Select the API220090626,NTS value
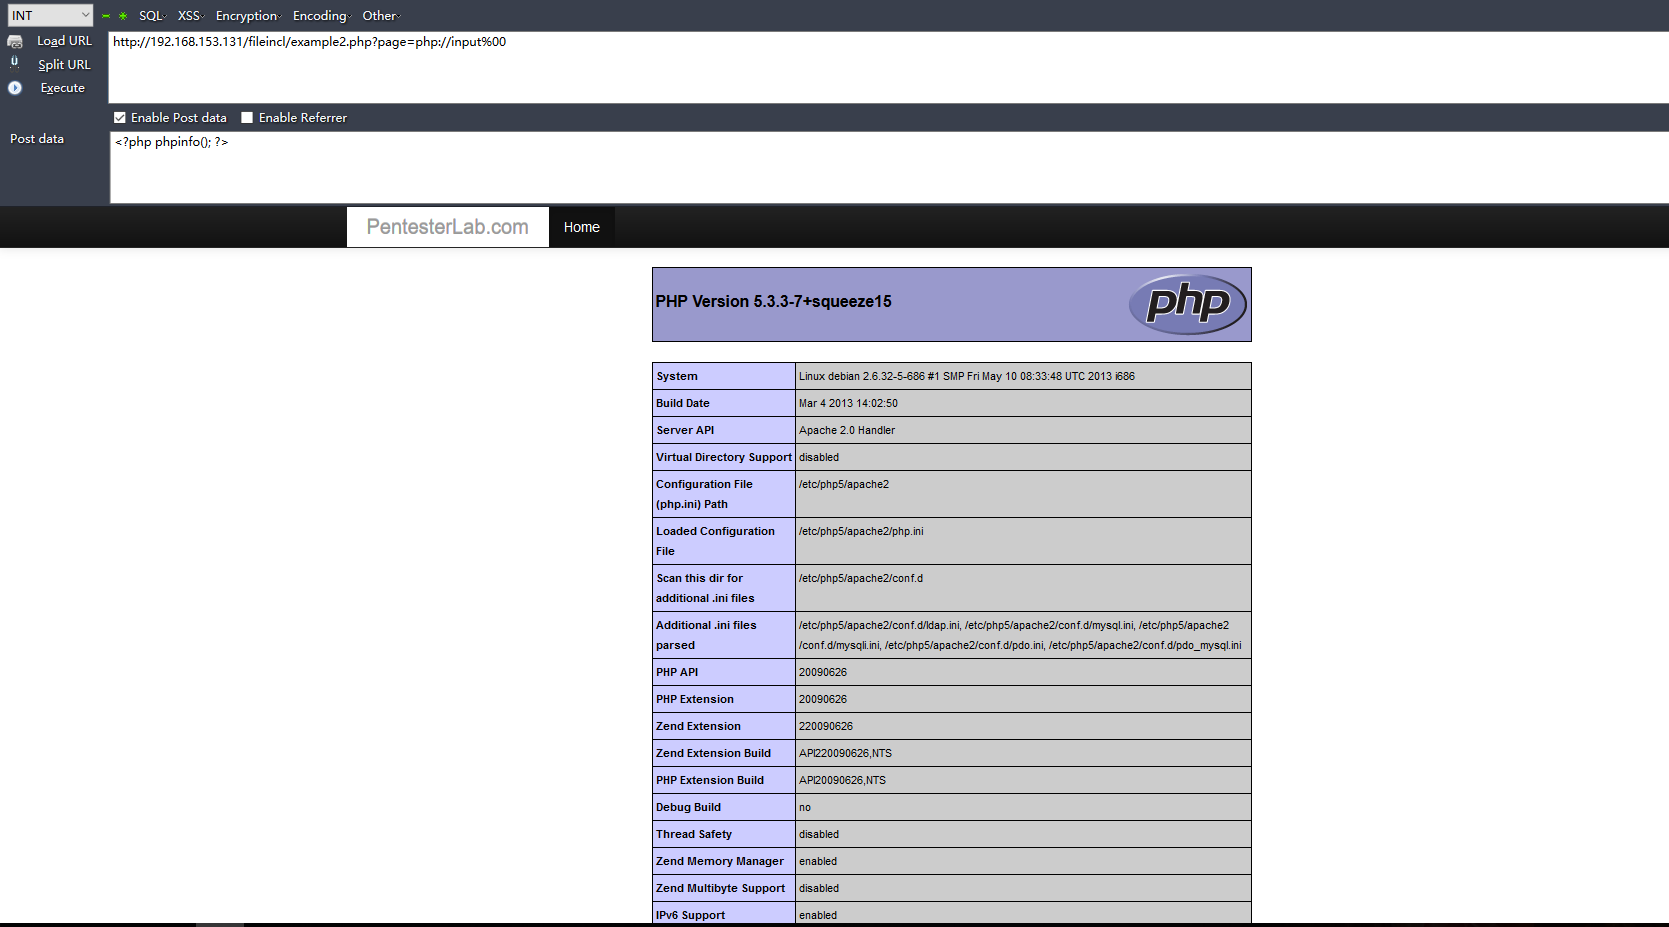Image resolution: width=1669 pixels, height=927 pixels. pyautogui.click(x=845, y=753)
